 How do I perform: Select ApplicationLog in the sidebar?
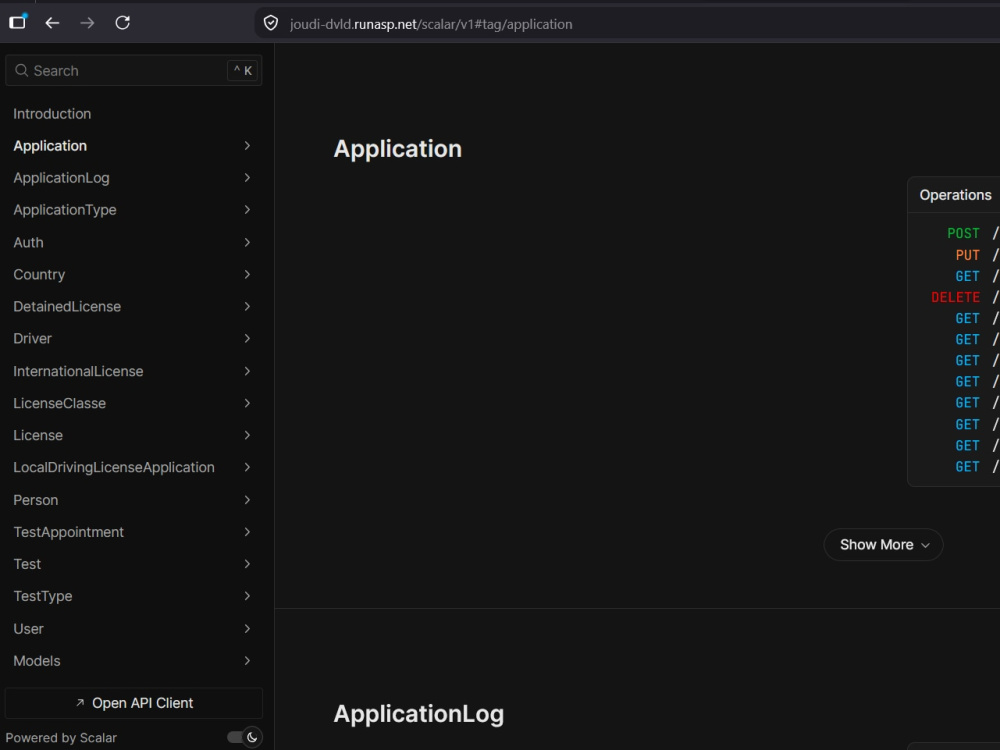click(61, 178)
